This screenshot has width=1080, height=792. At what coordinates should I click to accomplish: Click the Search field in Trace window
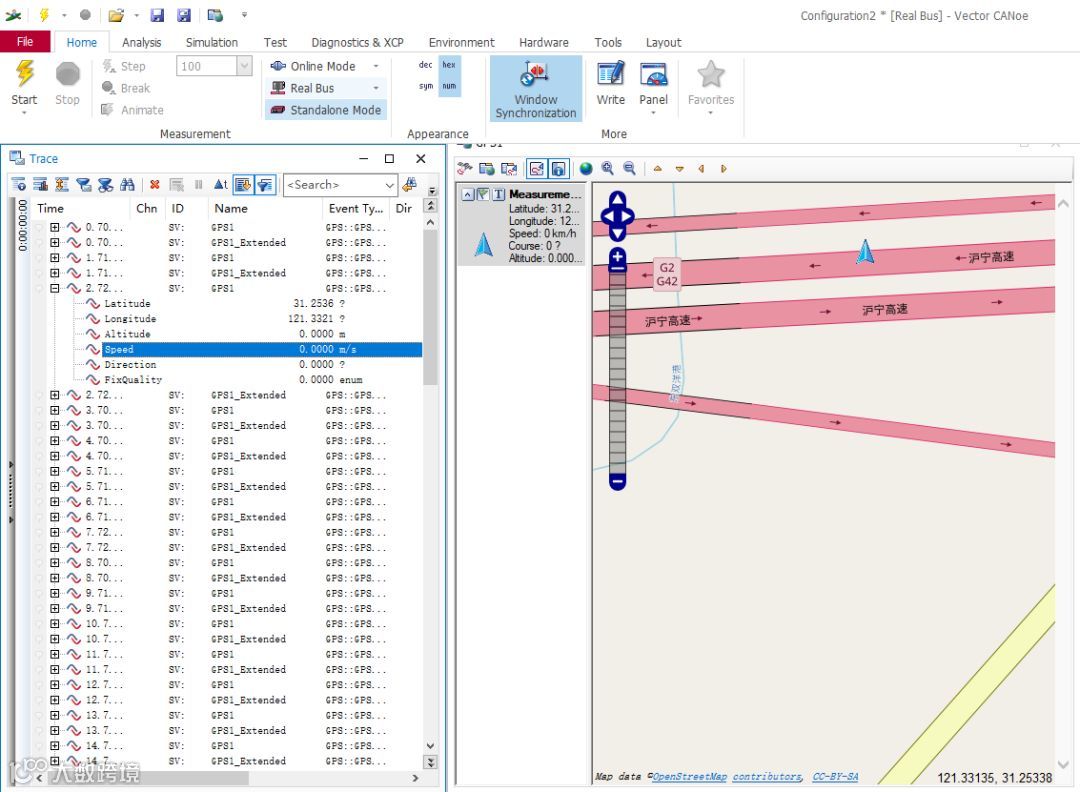(x=333, y=185)
